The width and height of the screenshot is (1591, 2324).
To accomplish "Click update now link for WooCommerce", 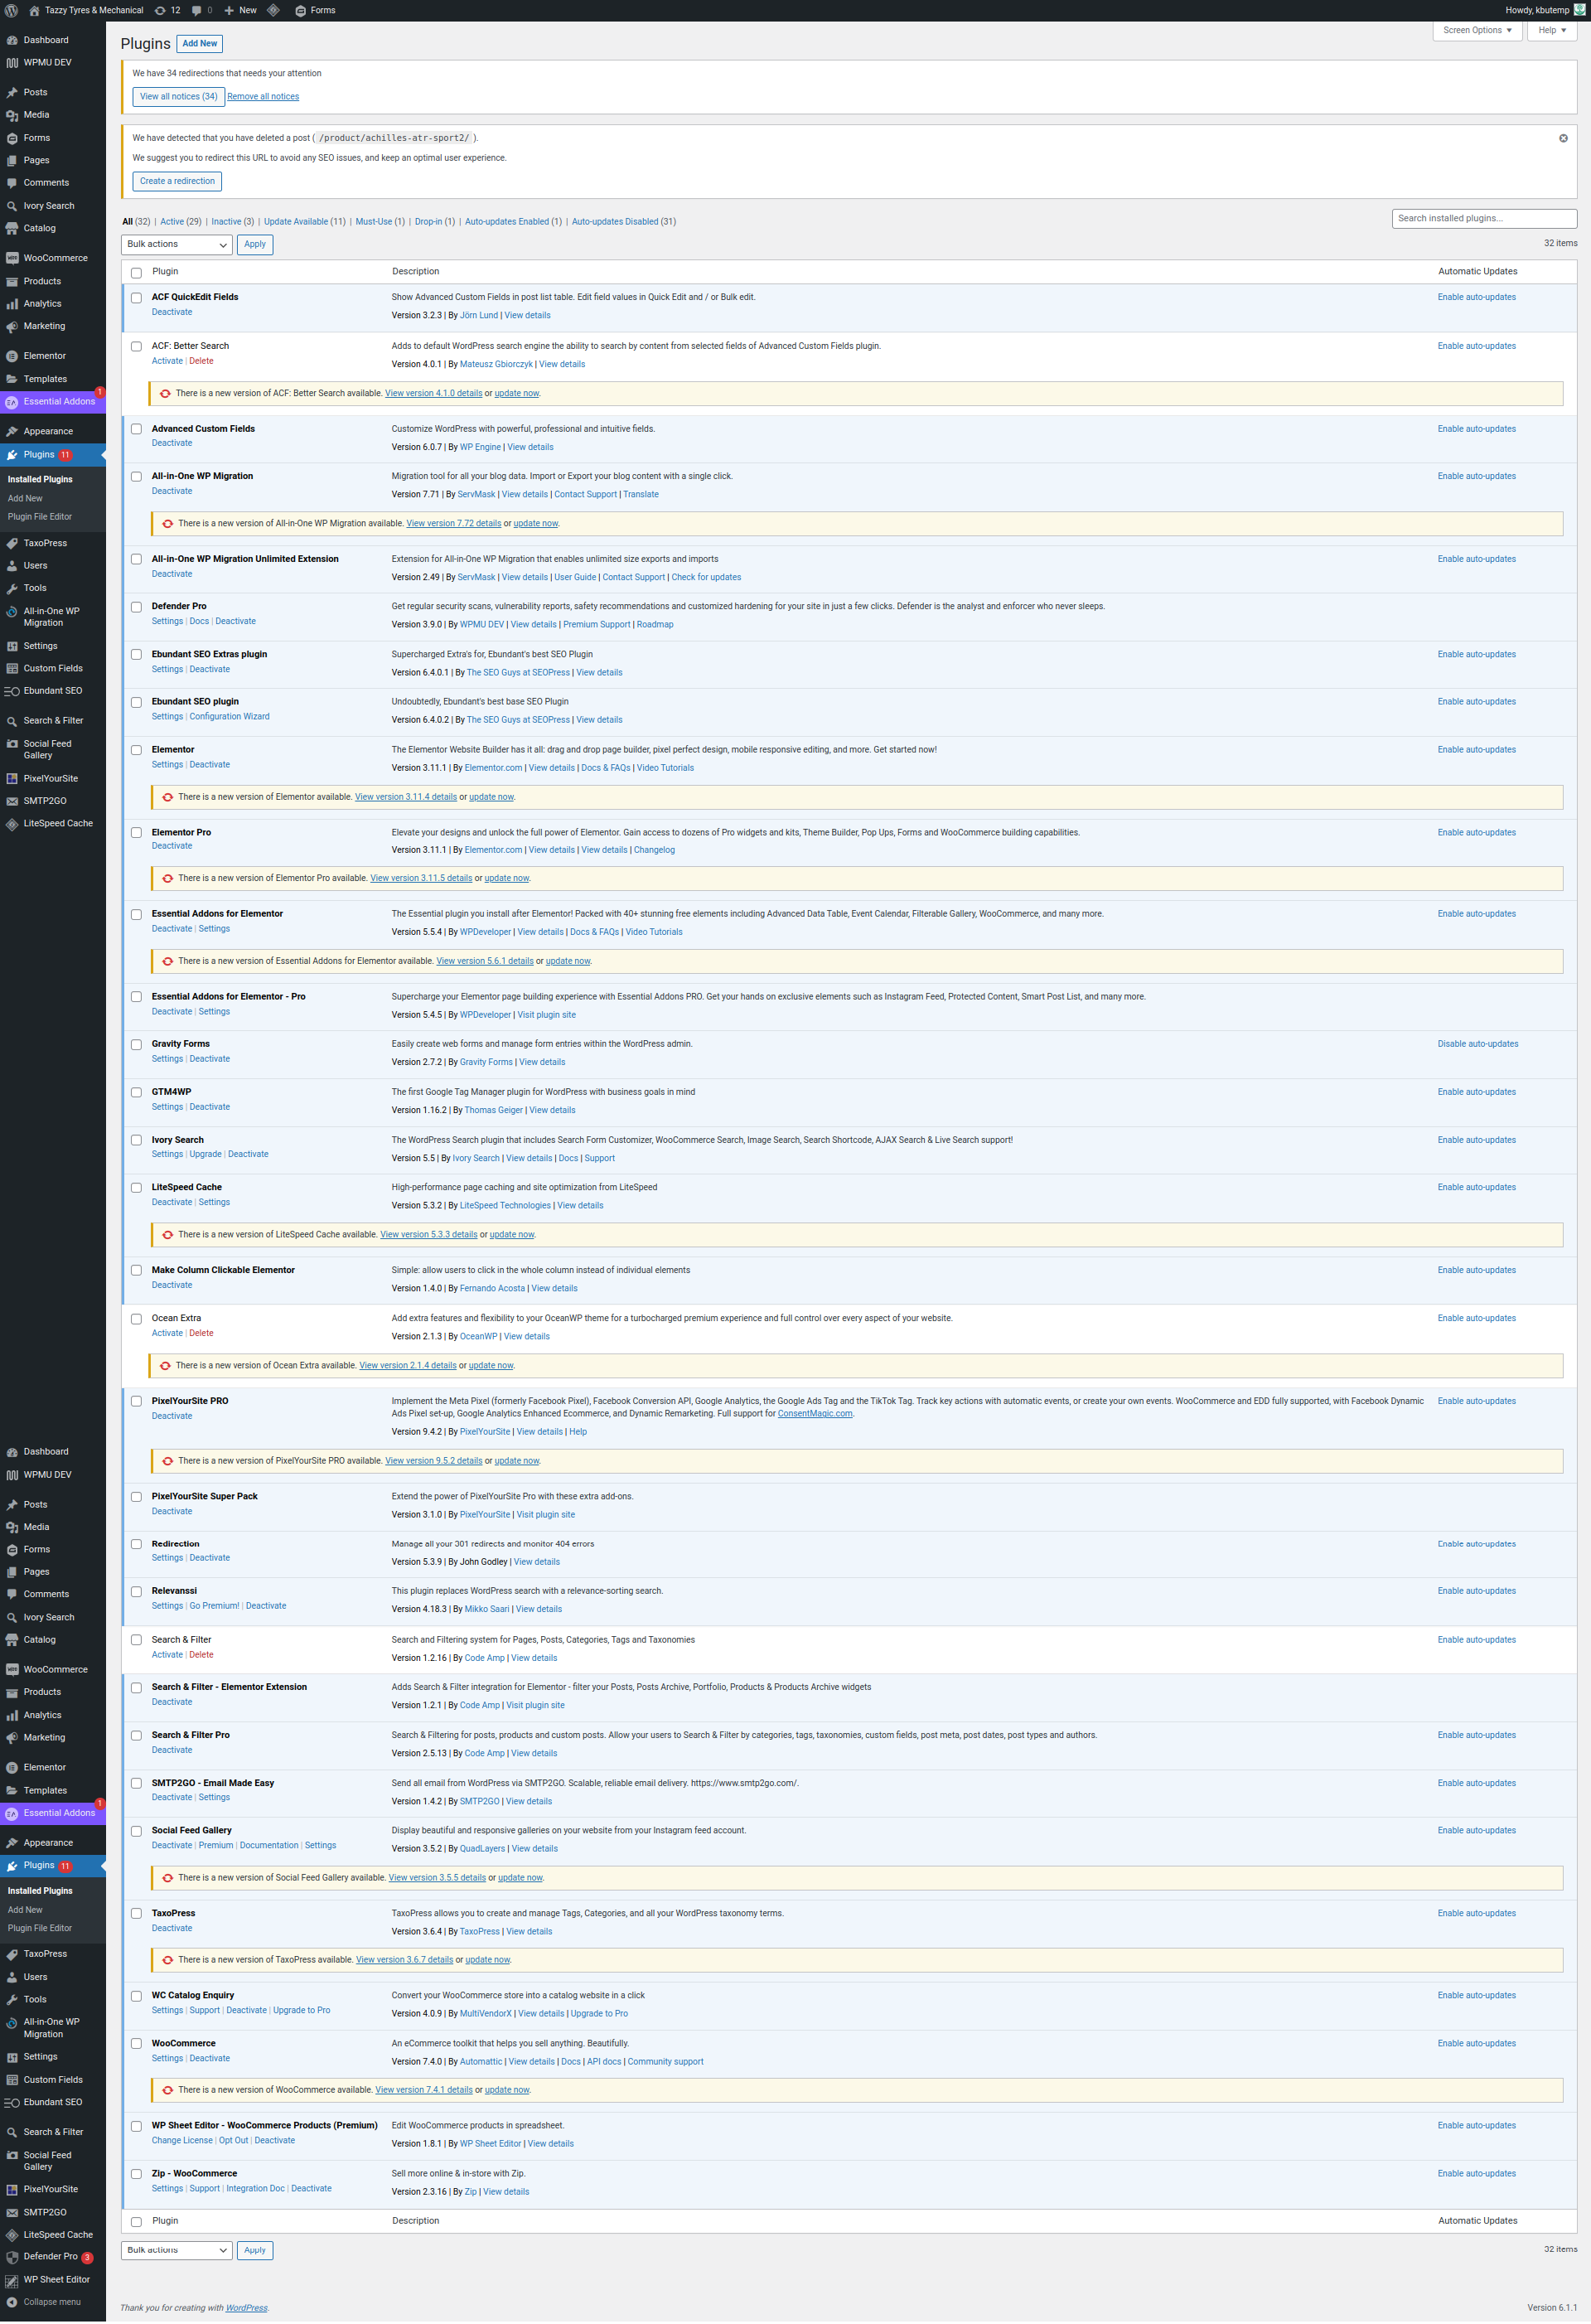I will click(507, 2089).
